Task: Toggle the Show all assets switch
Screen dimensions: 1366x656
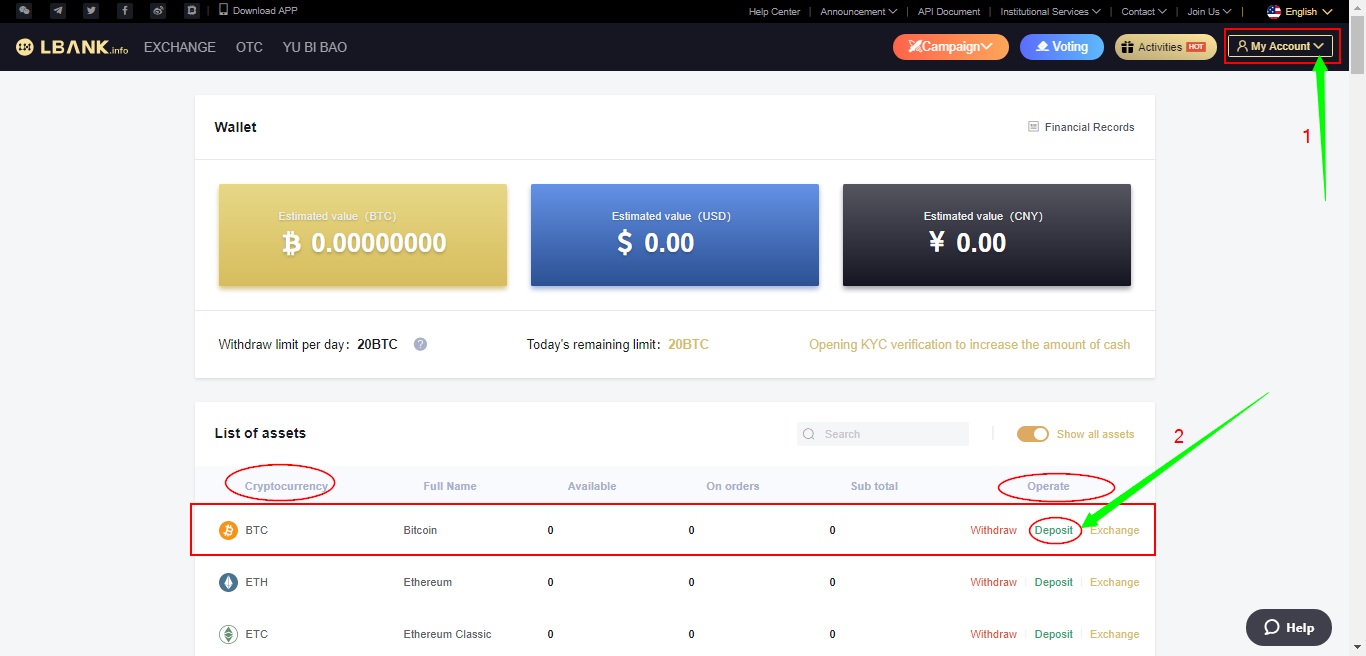Action: pos(1033,434)
